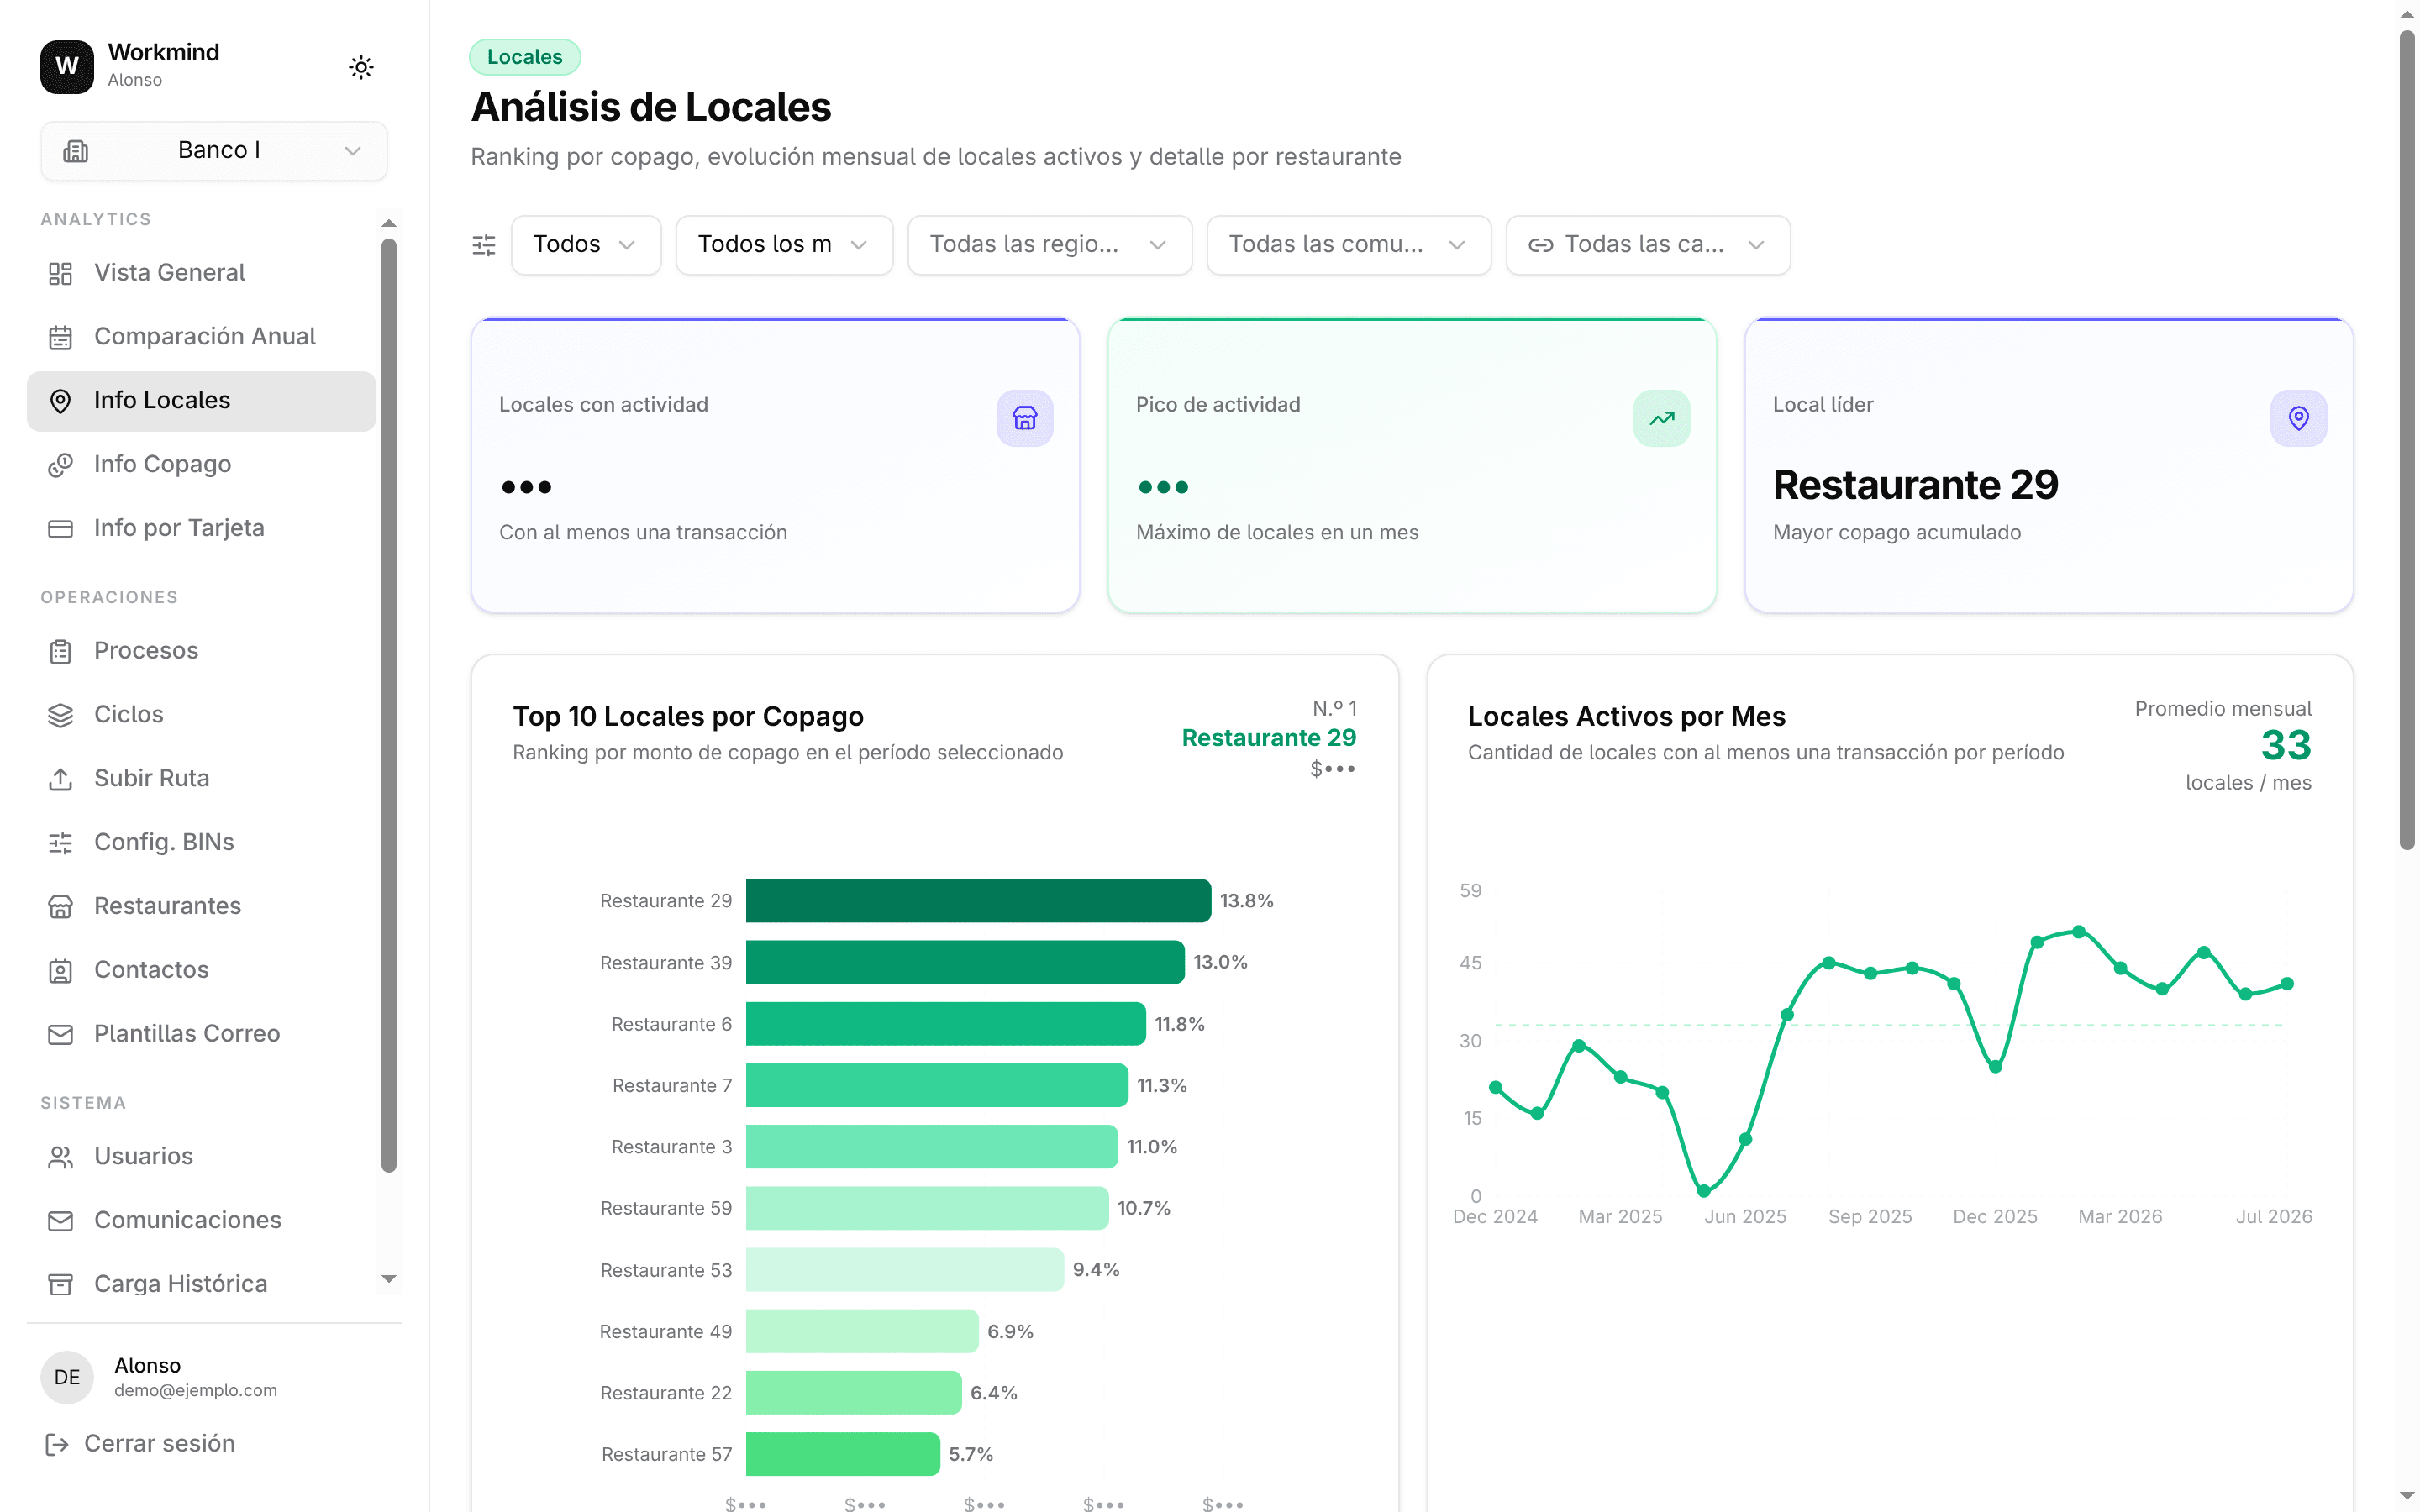Image resolution: width=2420 pixels, height=1512 pixels.
Task: Open Procesos in Operaciones
Action: coord(201,651)
